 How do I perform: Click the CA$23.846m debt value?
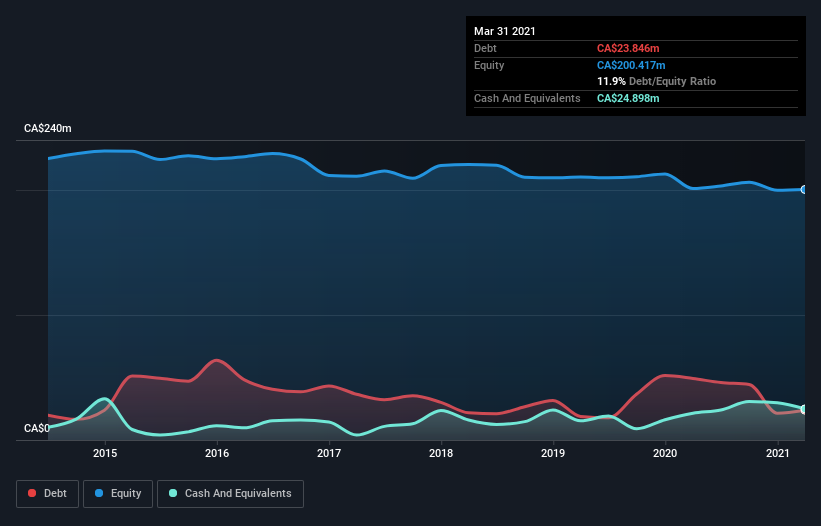tap(628, 48)
